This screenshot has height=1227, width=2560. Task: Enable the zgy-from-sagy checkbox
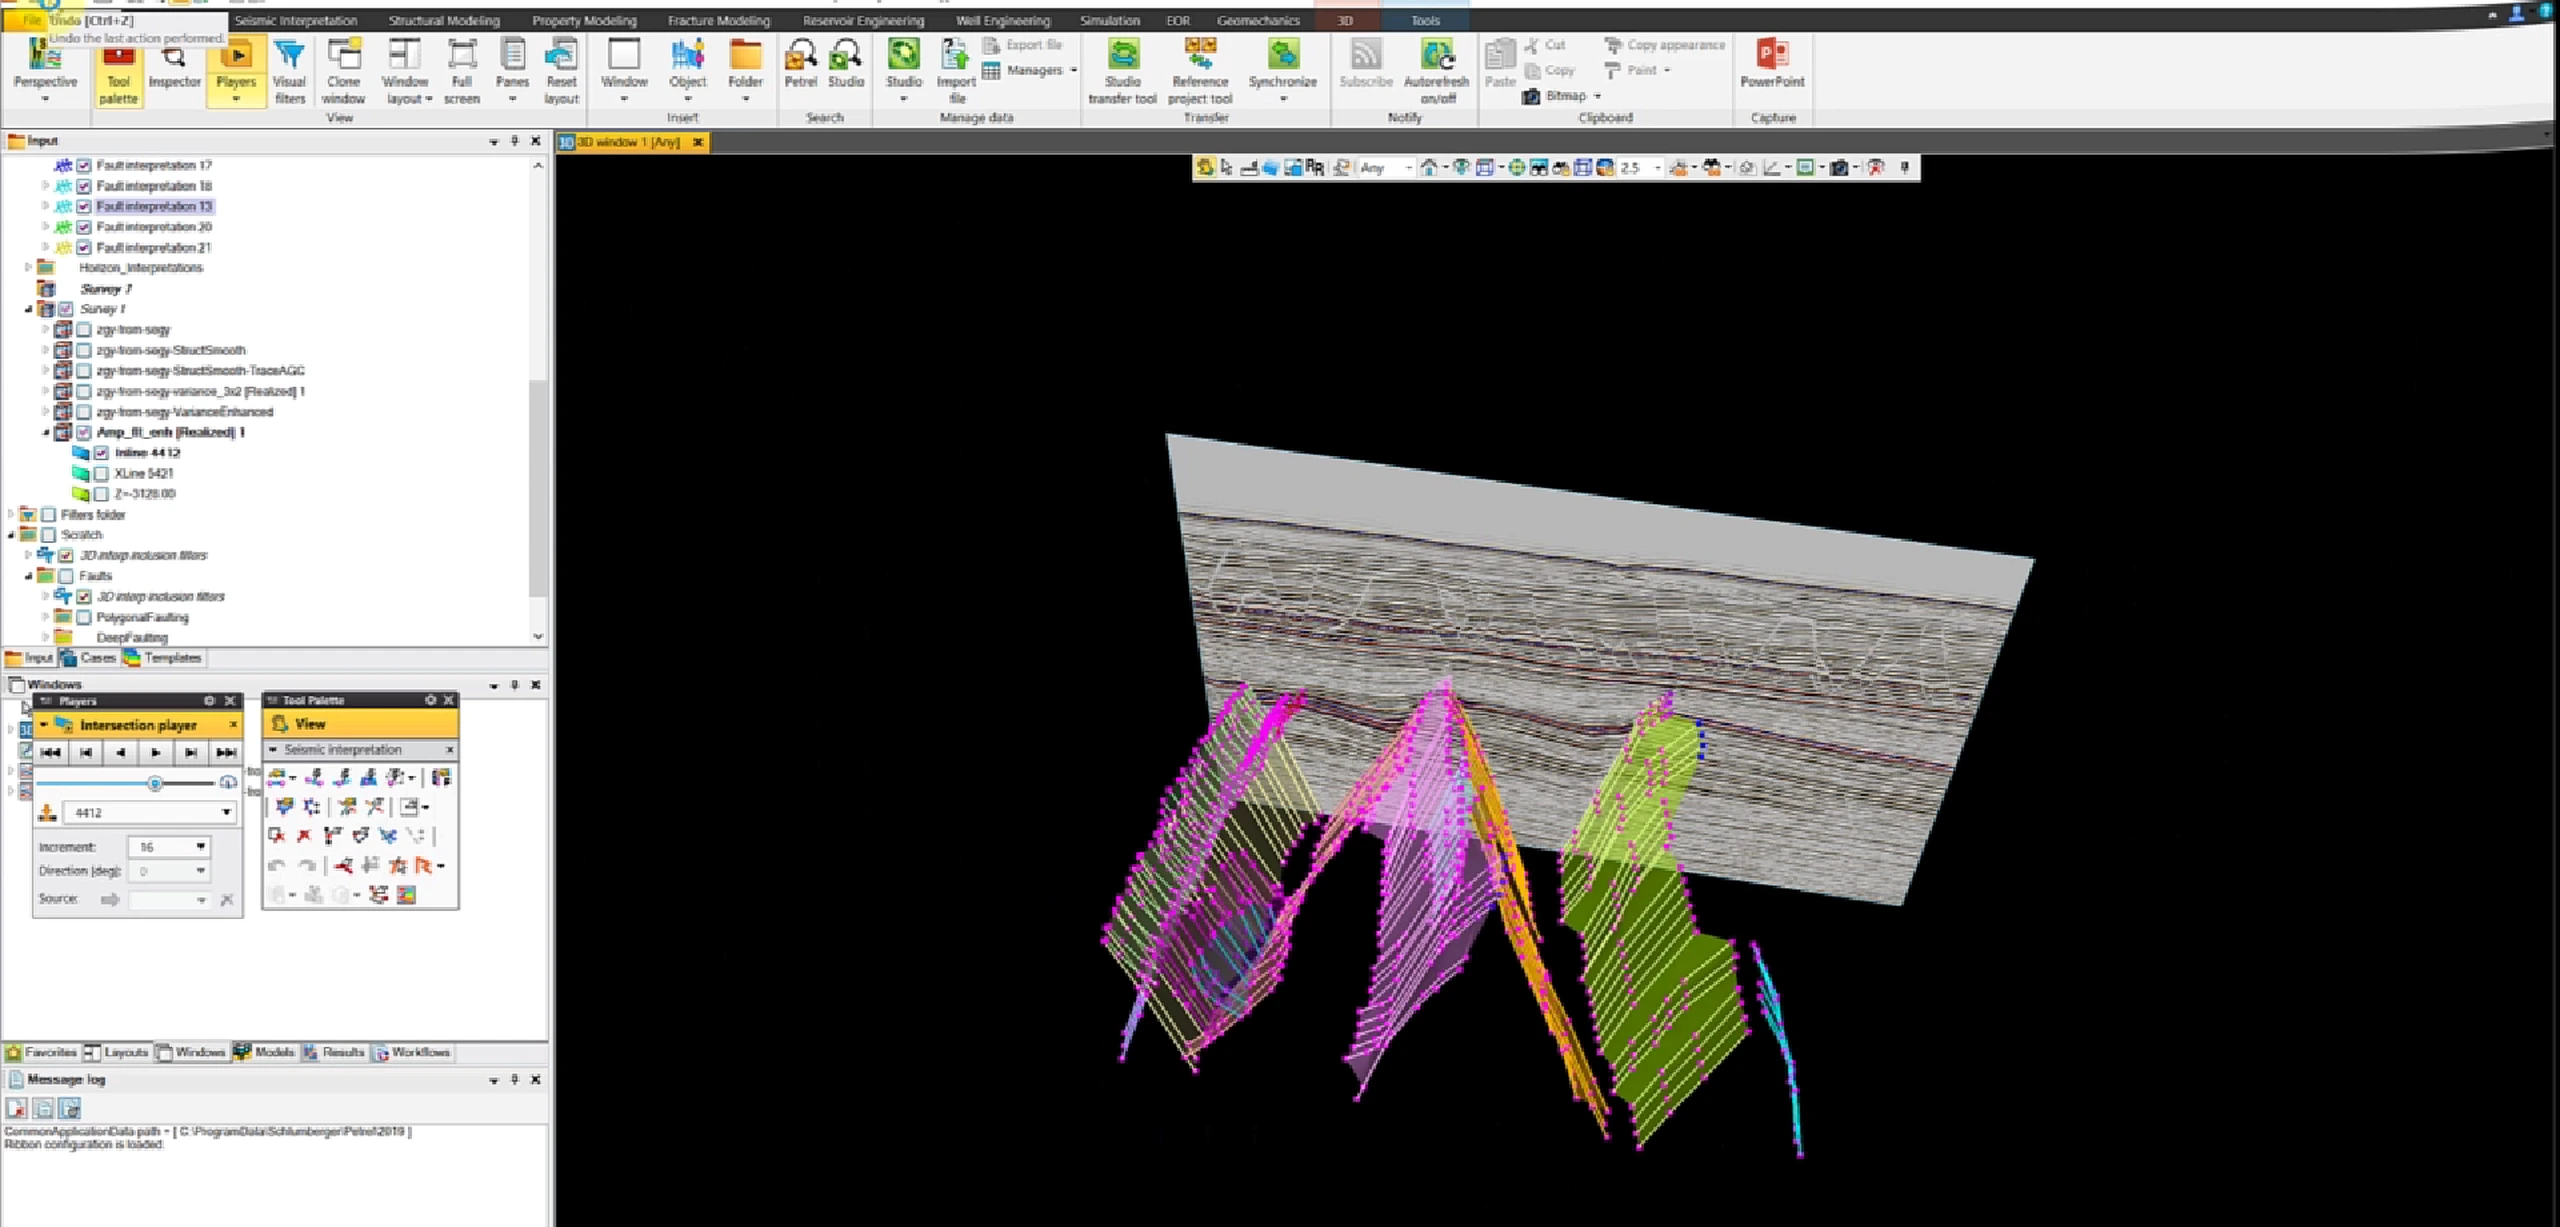click(x=84, y=330)
